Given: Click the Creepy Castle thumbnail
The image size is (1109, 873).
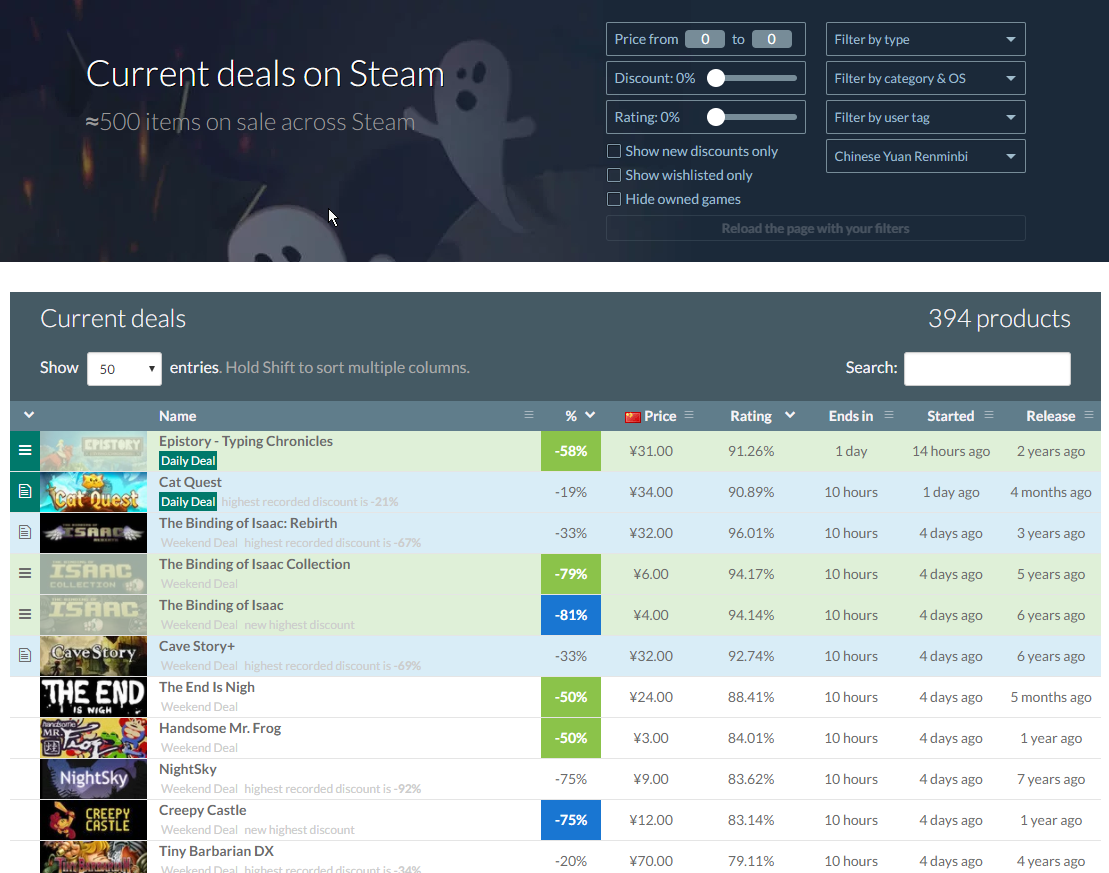Looking at the screenshot, I should pyautogui.click(x=93, y=820).
